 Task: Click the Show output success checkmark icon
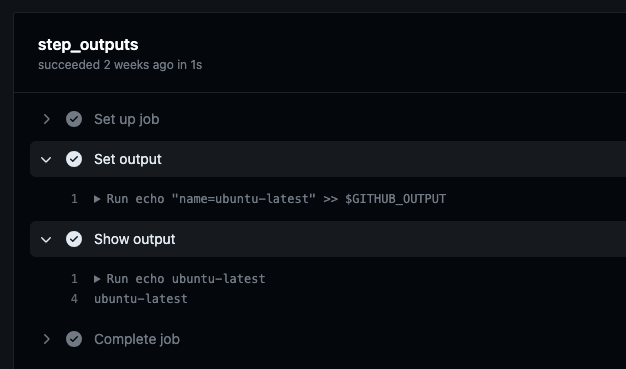click(x=74, y=239)
